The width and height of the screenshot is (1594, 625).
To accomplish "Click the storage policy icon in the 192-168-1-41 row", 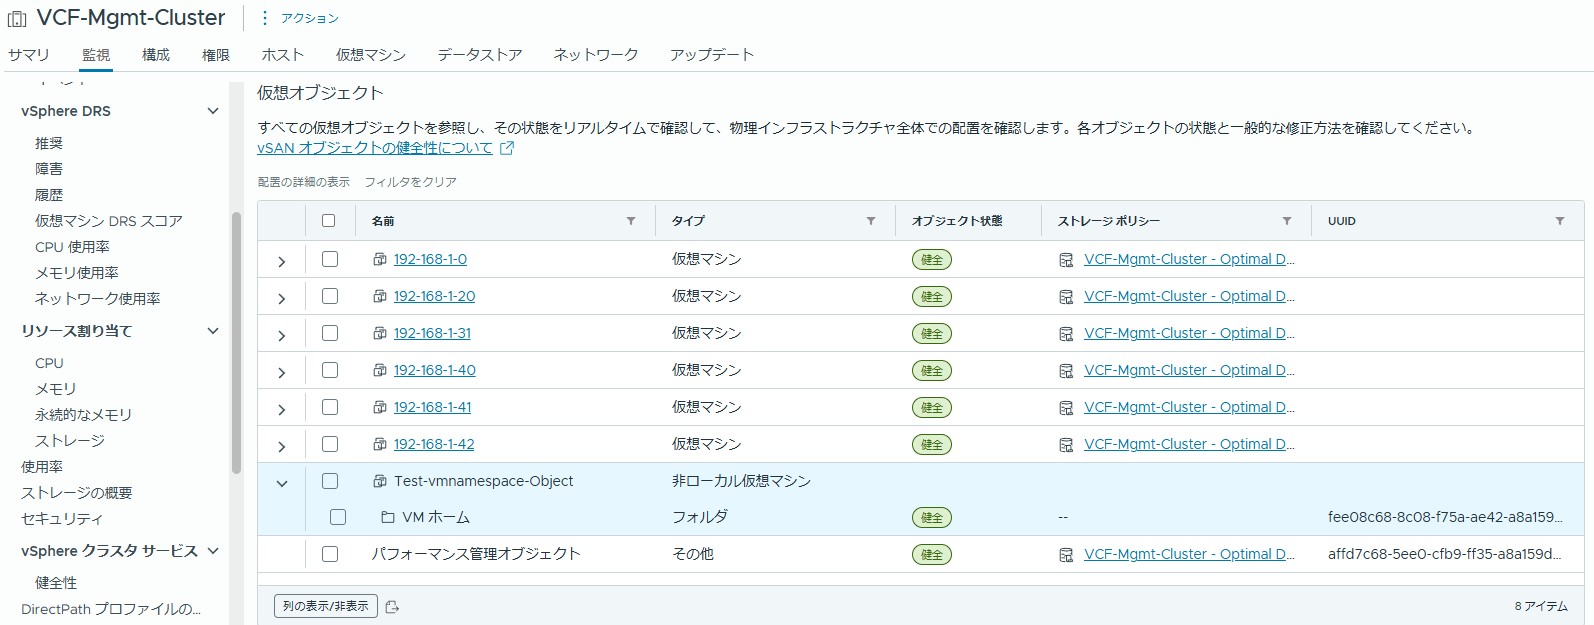I will click(1066, 408).
